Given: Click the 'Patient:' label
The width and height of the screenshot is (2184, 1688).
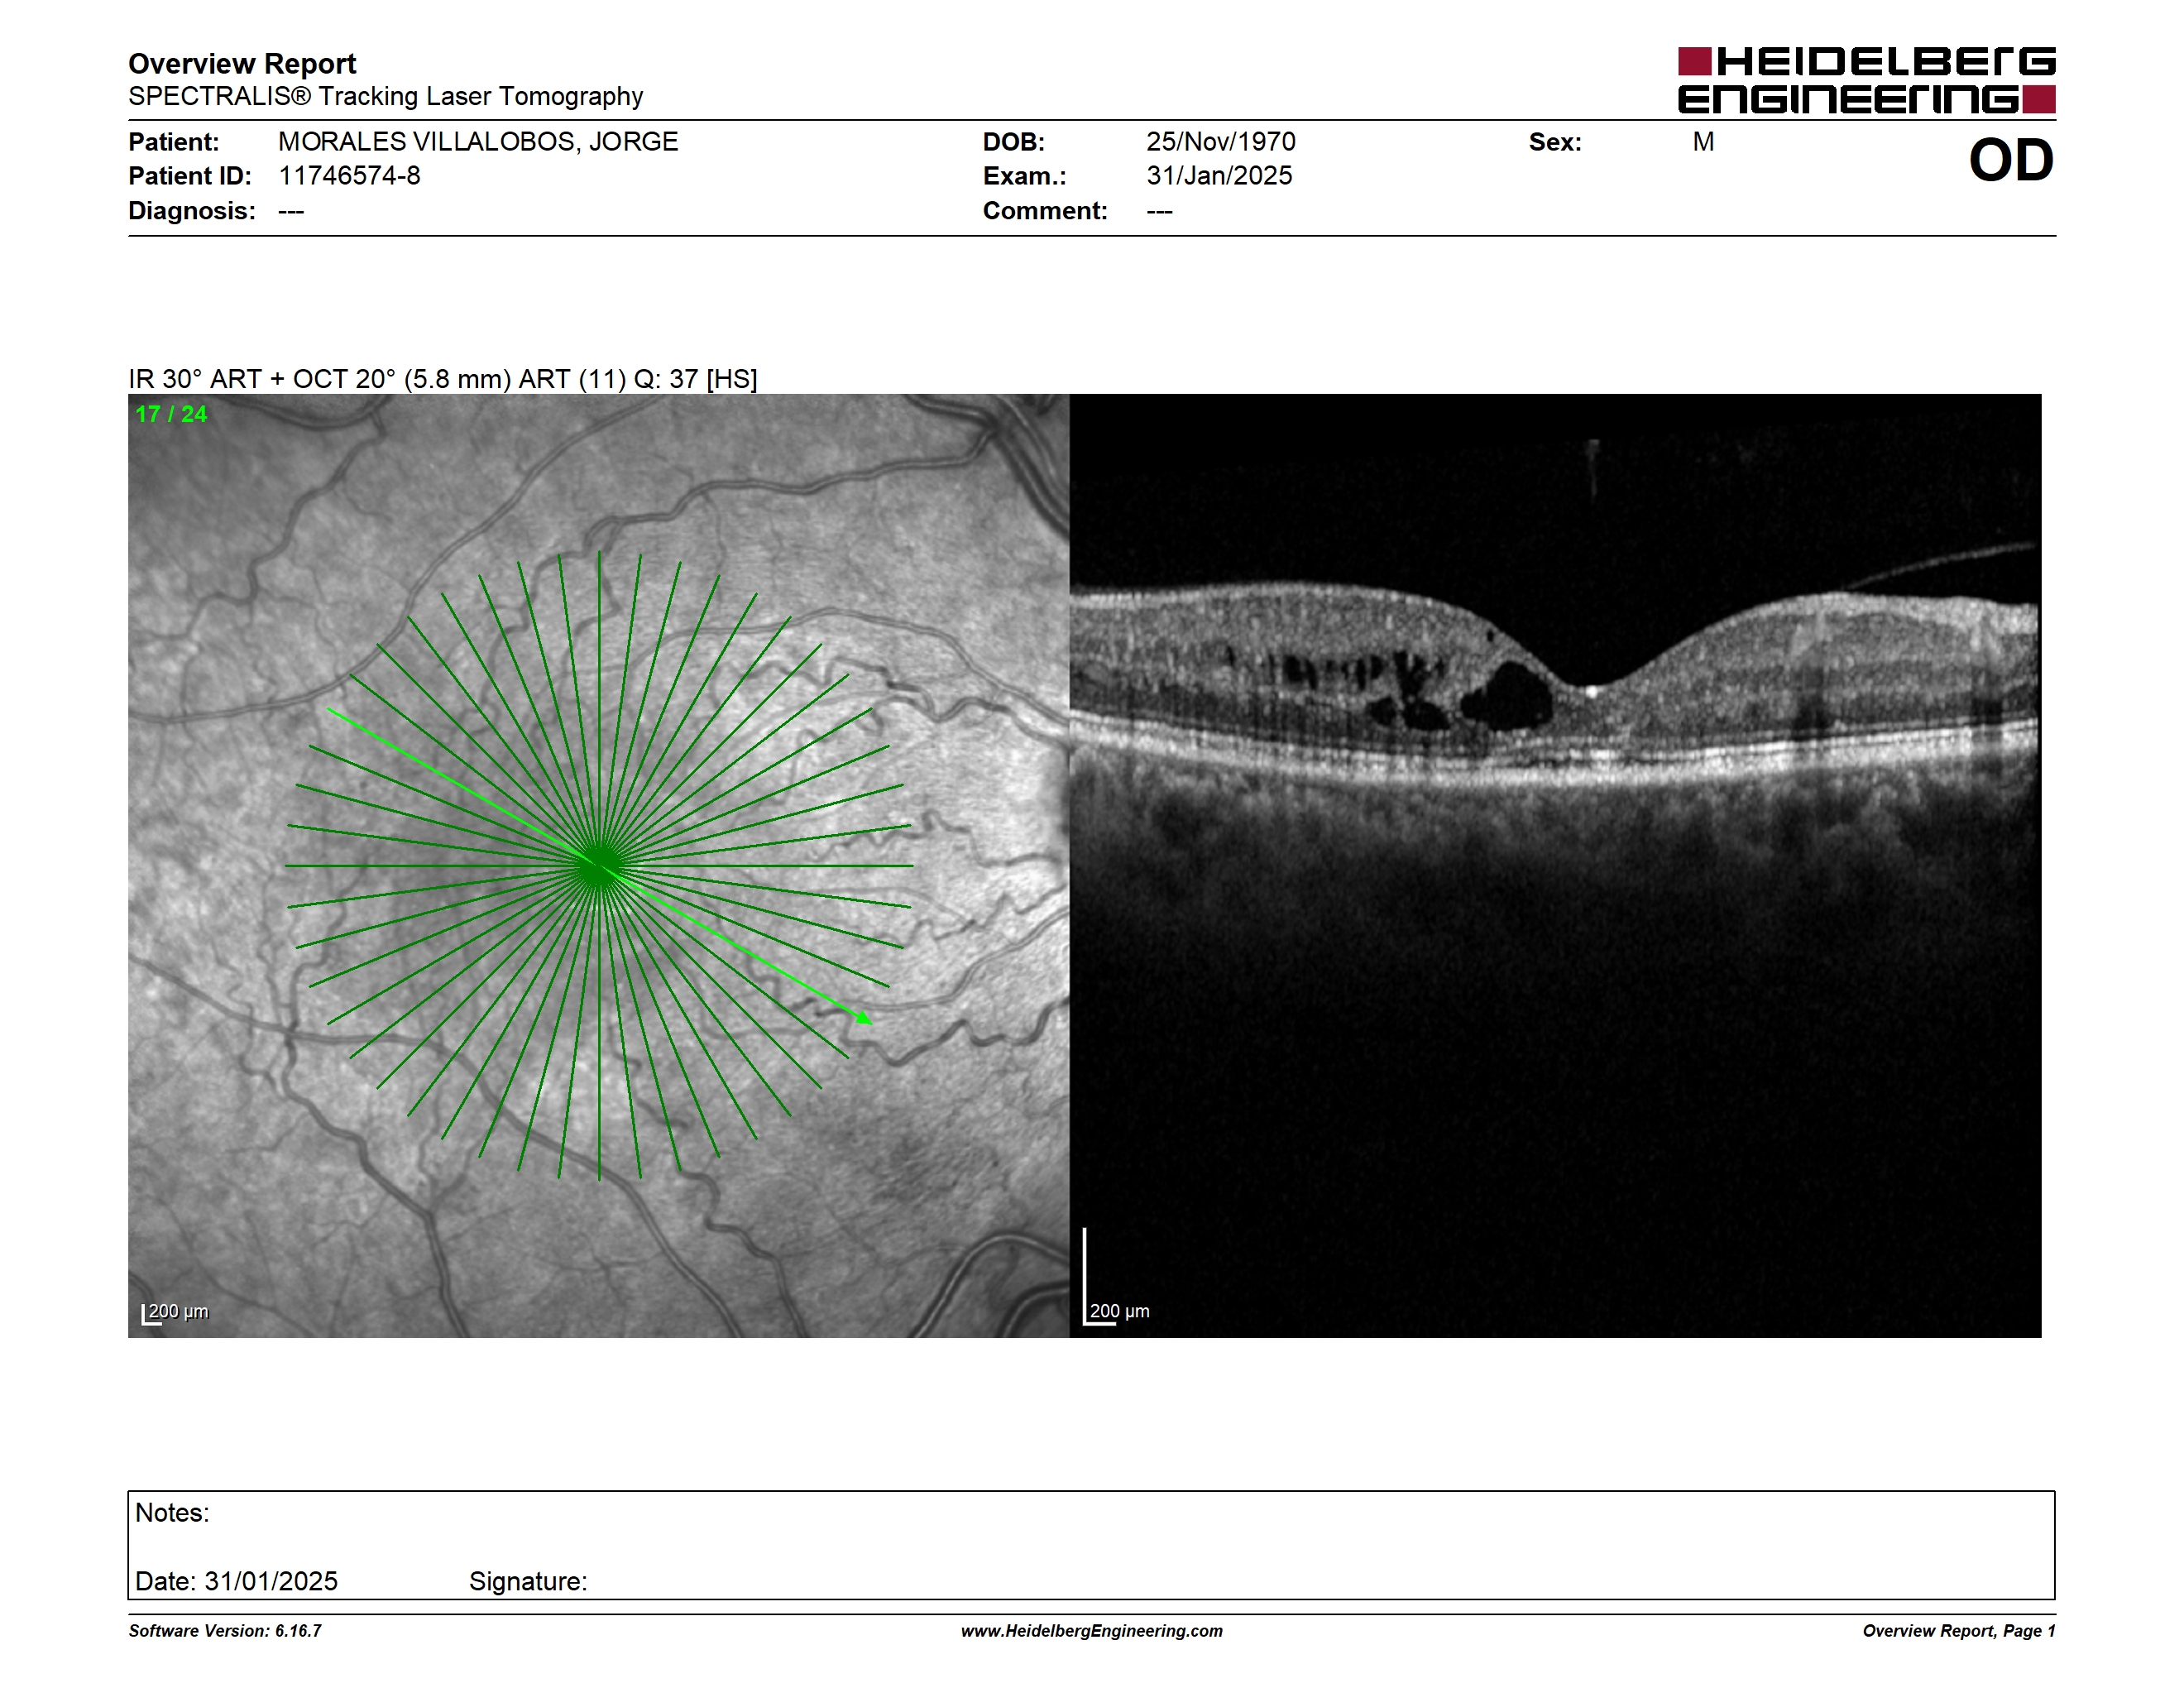Looking at the screenshot, I should click(174, 142).
